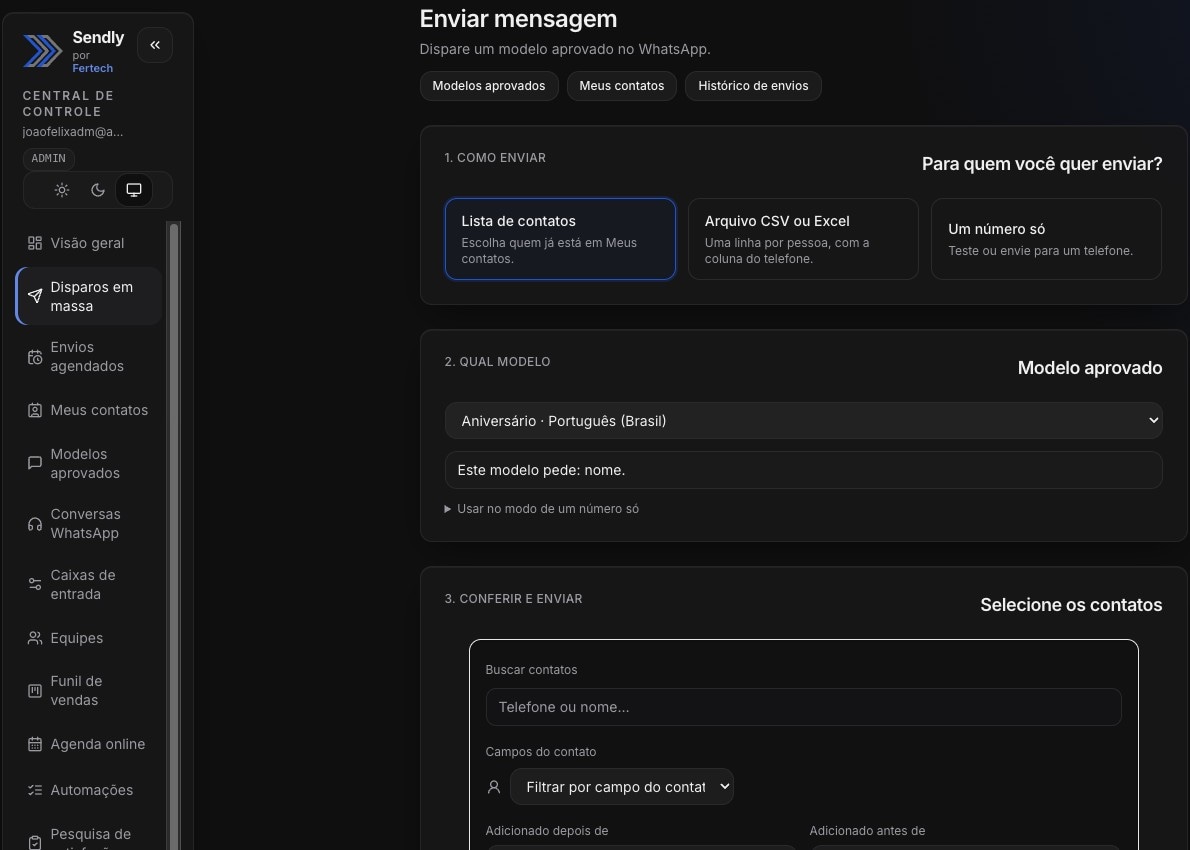Focus the Telefone ou nome search field
This screenshot has height=850, width=1190.
(803, 707)
